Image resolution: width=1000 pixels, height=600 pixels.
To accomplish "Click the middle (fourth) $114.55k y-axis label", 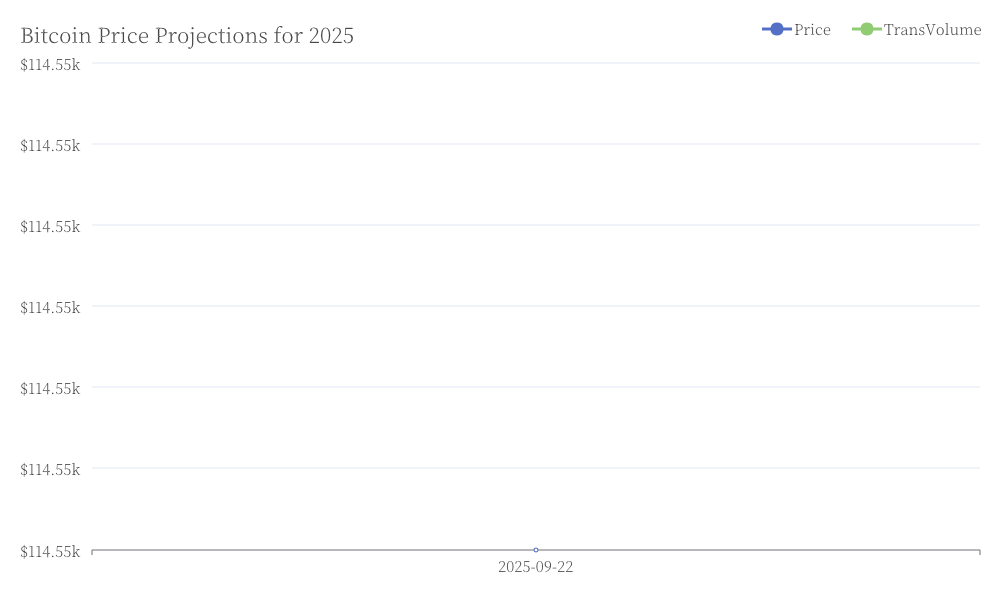I will pyautogui.click(x=50, y=307).
